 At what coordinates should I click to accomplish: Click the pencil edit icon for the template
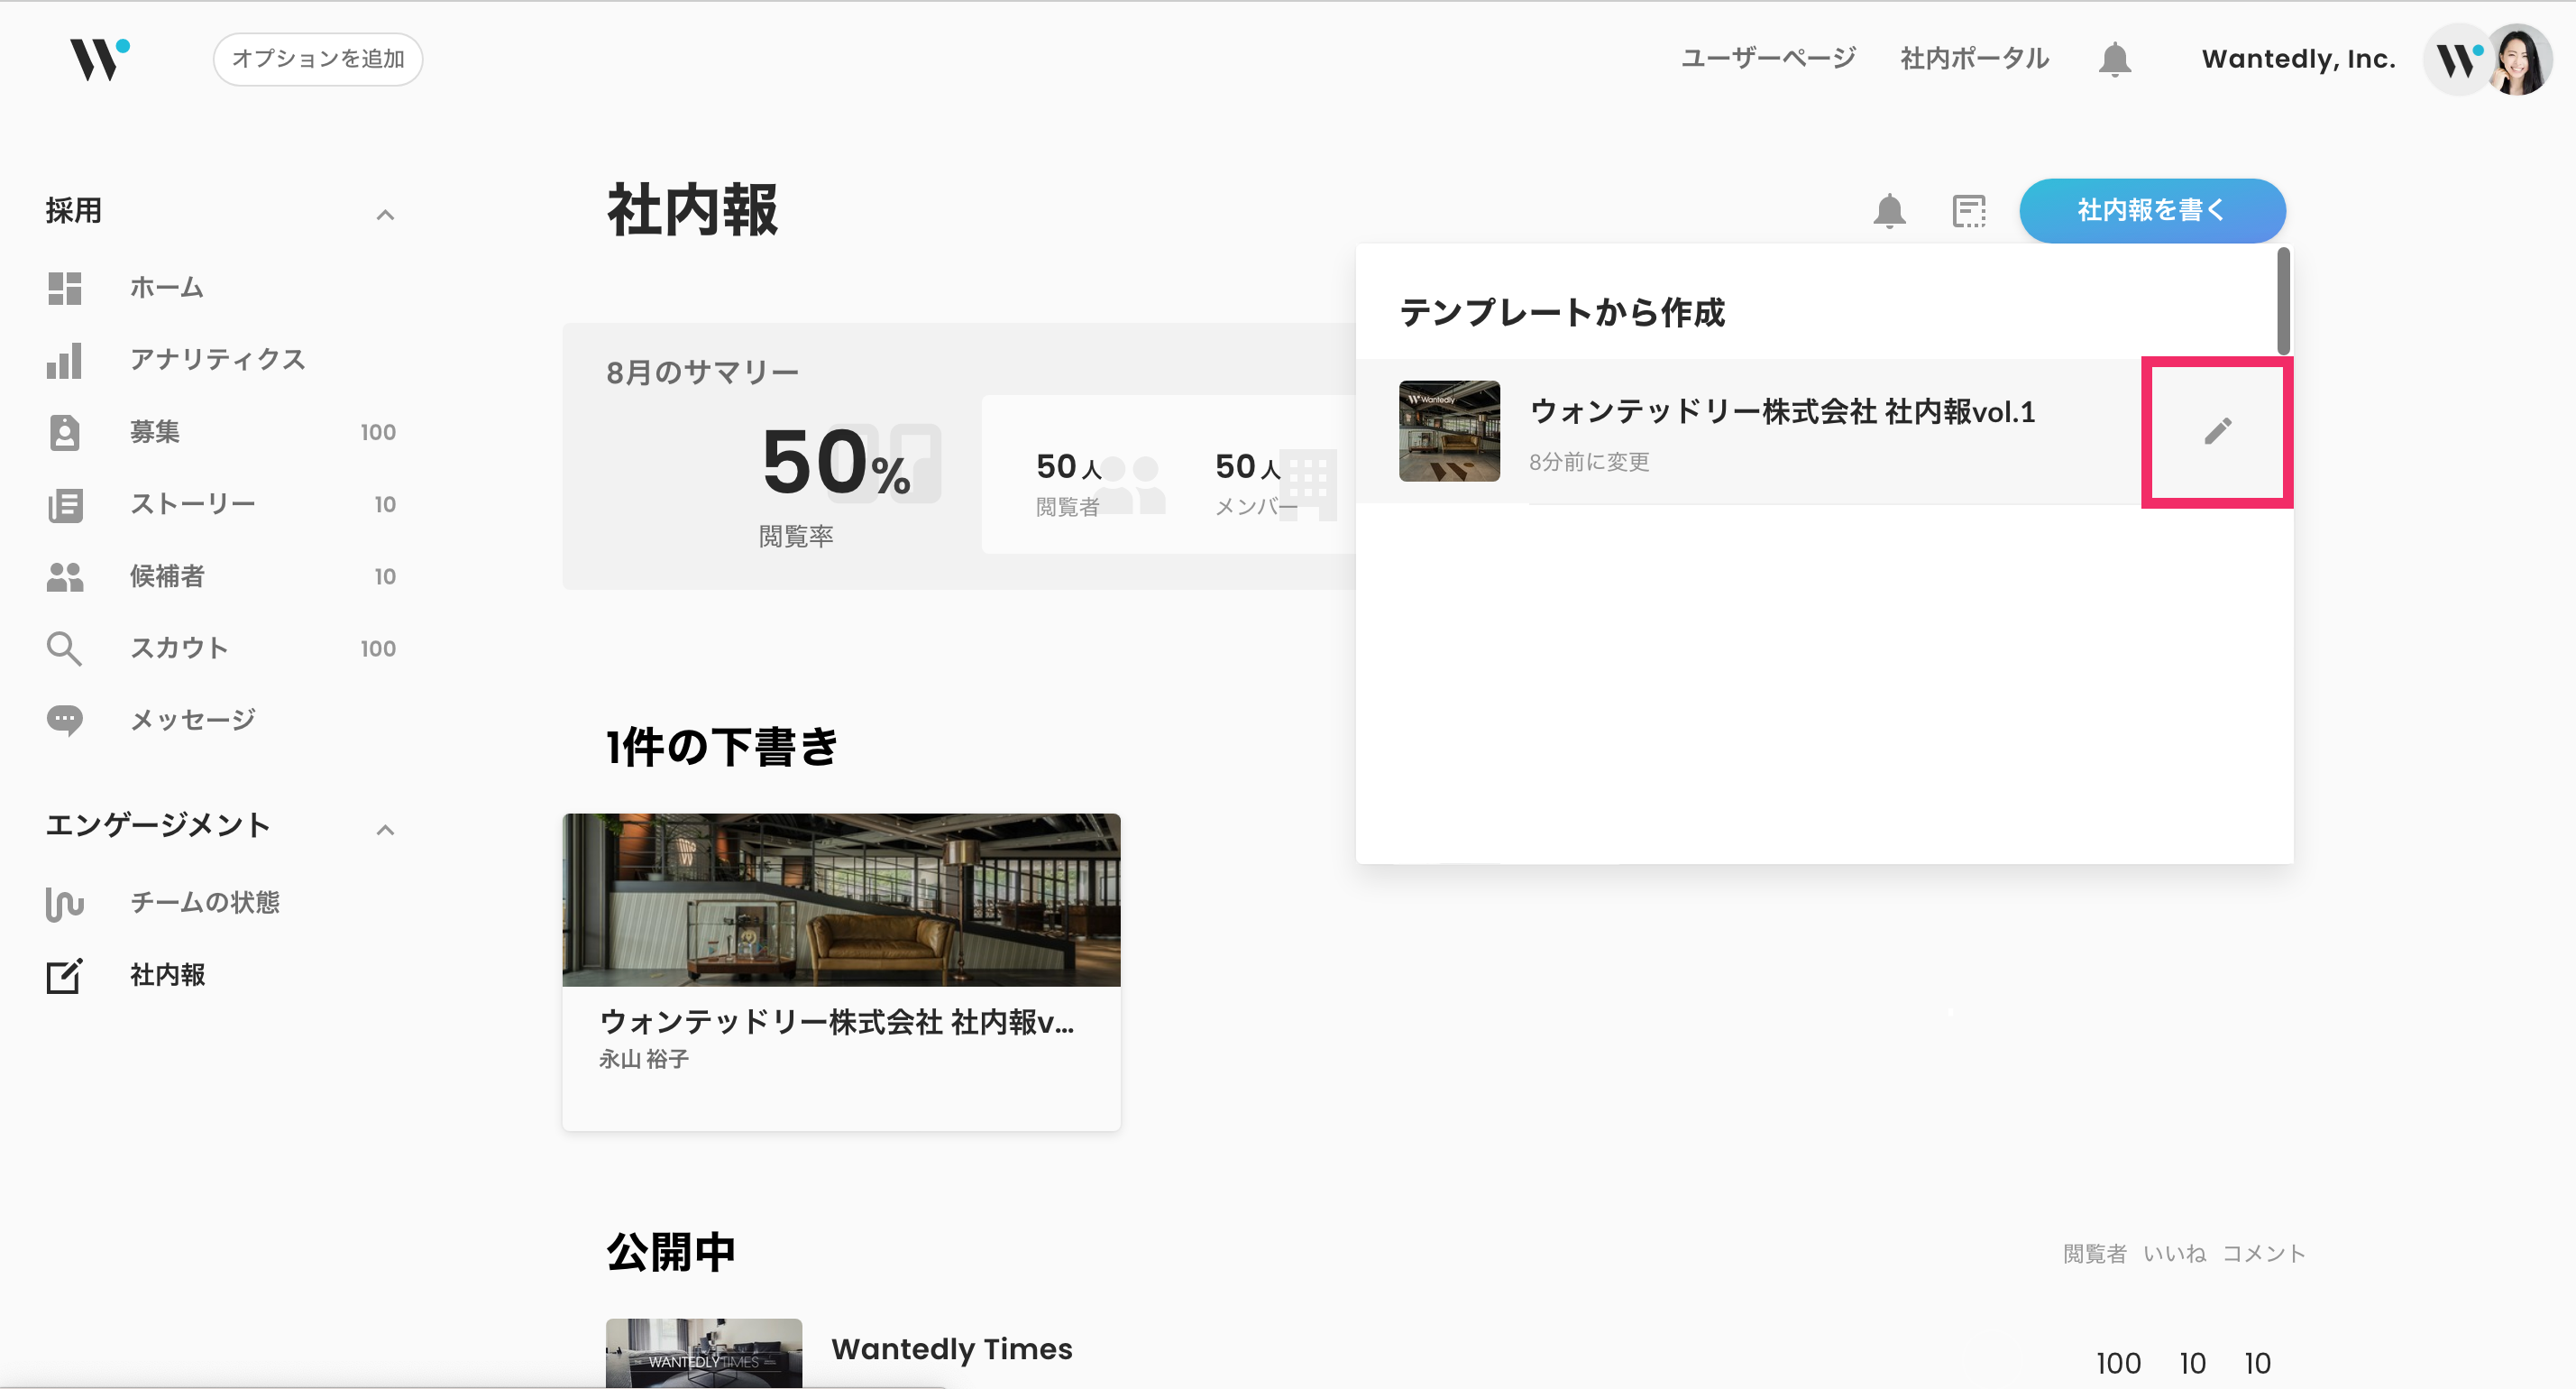pyautogui.click(x=2217, y=431)
